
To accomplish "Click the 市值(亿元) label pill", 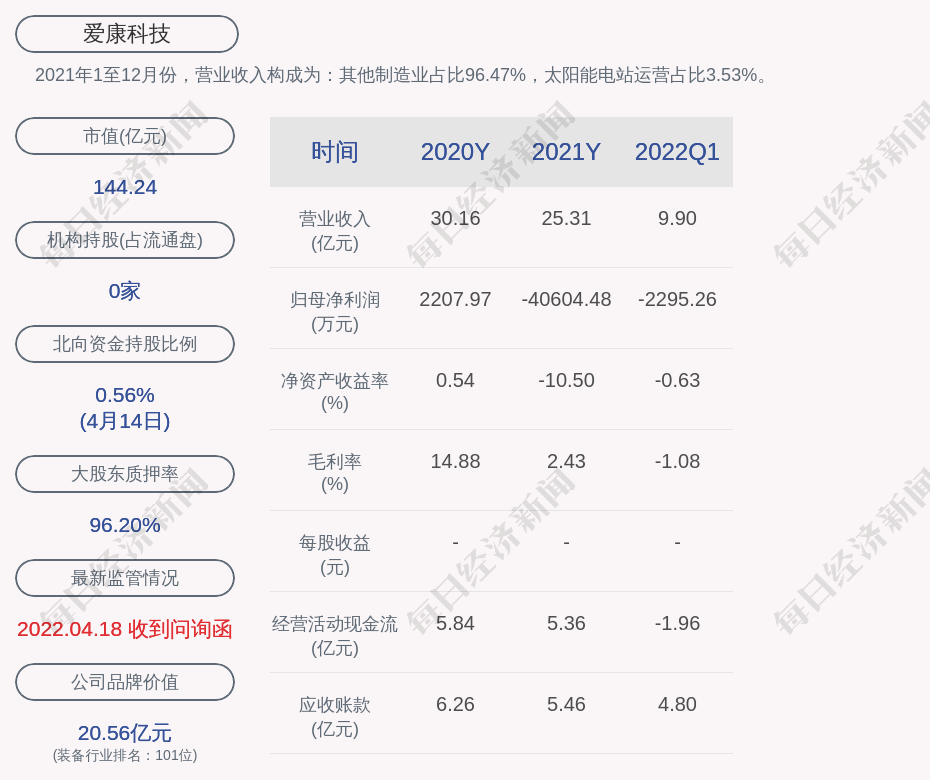I will [x=125, y=136].
